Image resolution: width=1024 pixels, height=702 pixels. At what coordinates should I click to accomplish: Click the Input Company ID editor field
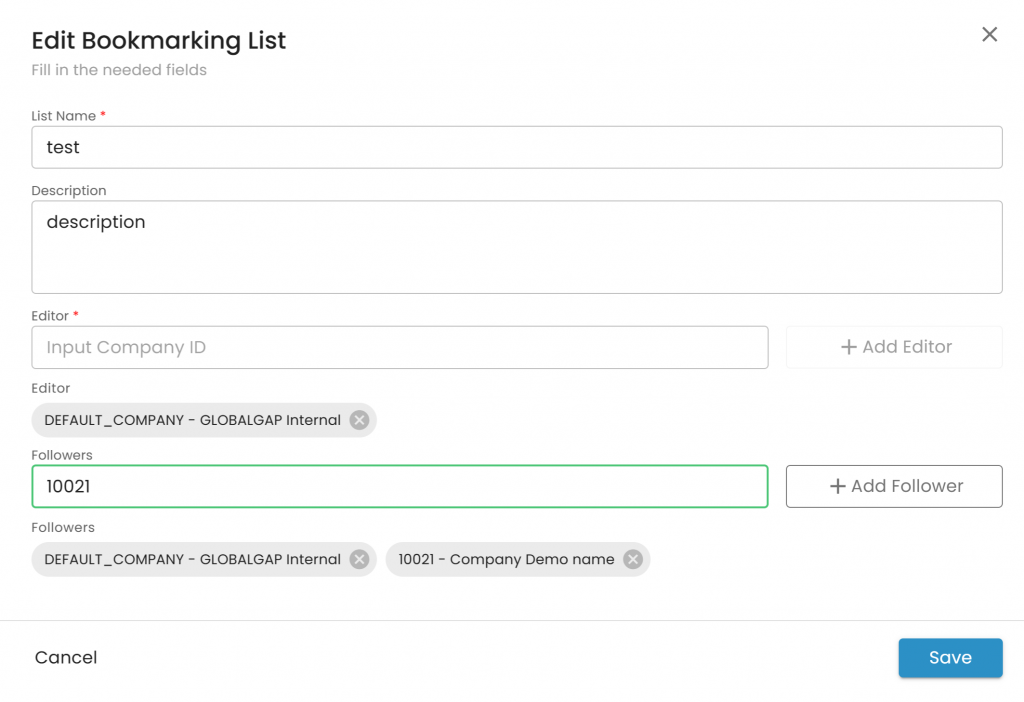[x=399, y=347]
